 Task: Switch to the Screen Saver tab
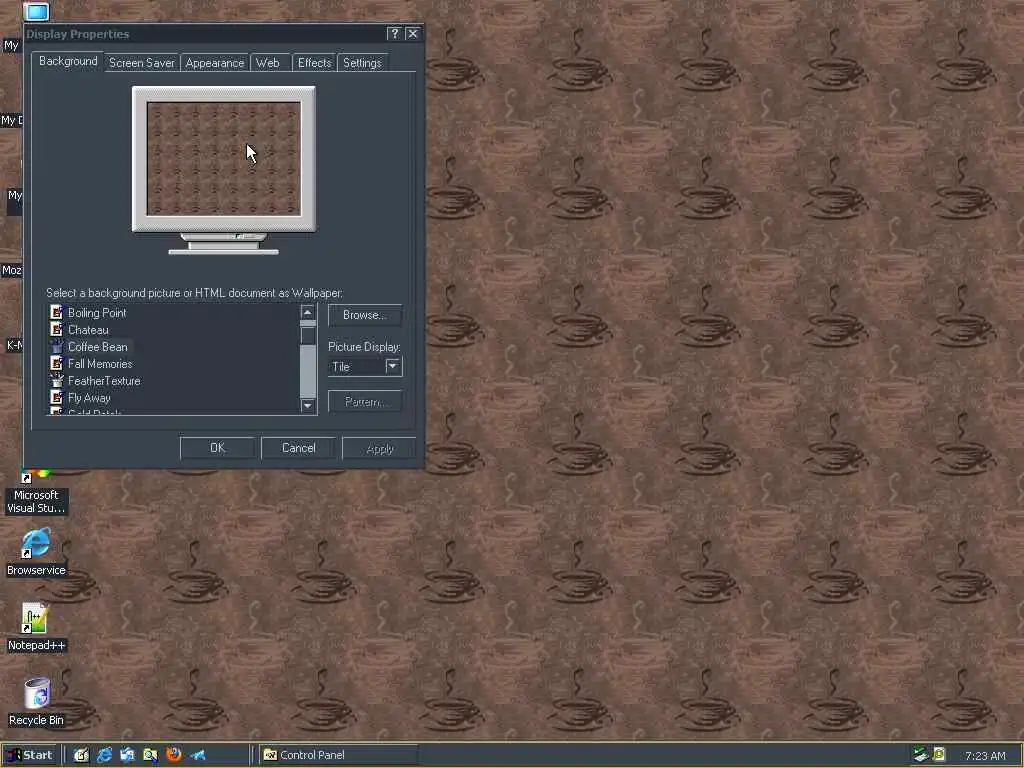click(x=142, y=63)
